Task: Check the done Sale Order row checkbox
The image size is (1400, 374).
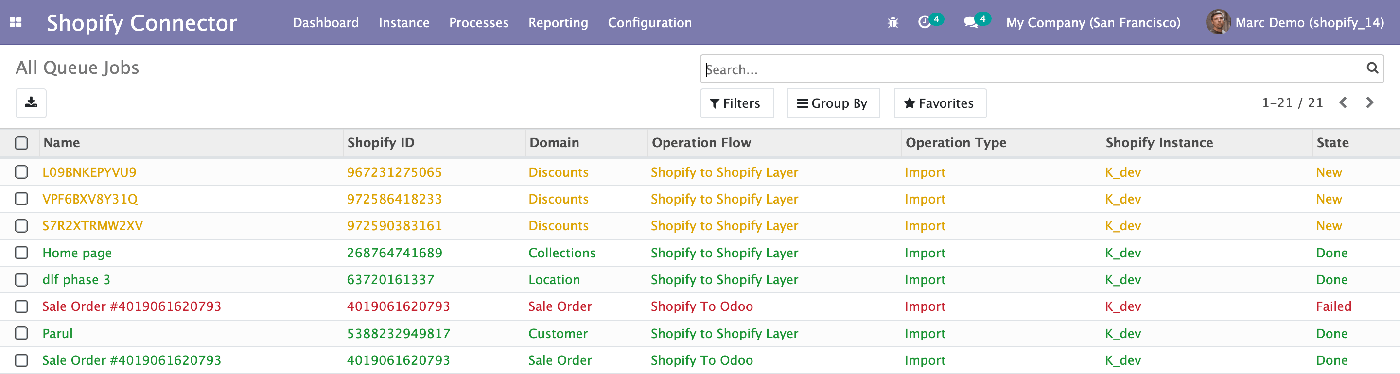Action: tap(21, 361)
